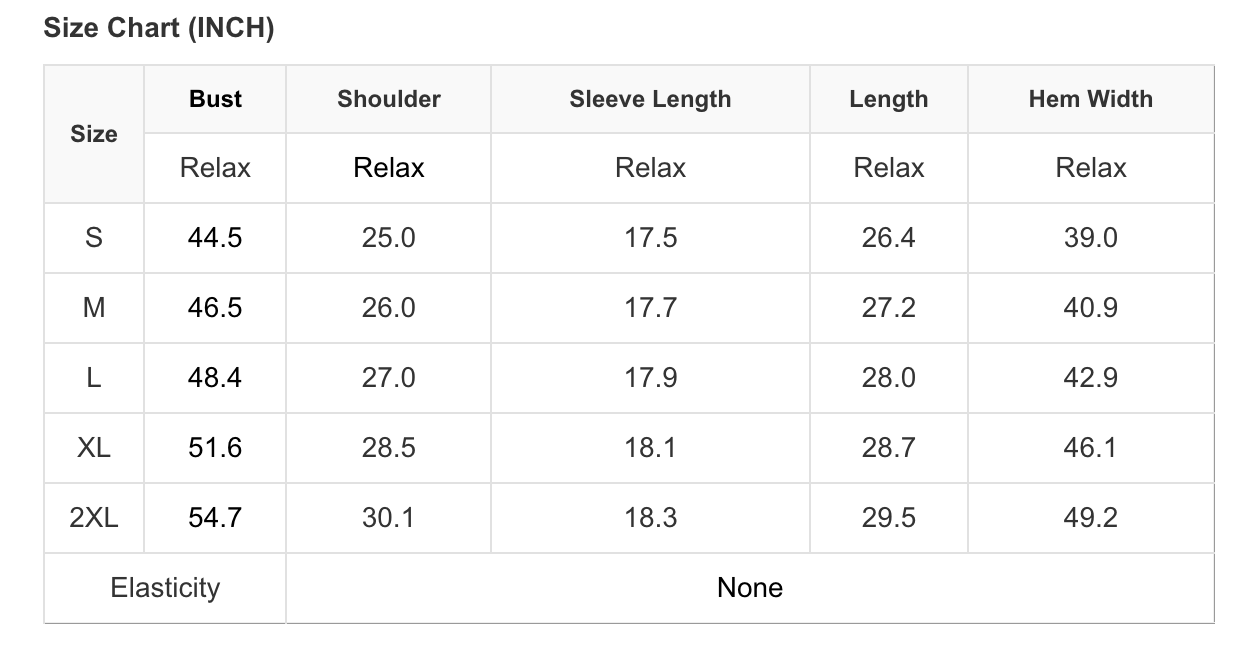Select the Shoulder column header
The width and height of the screenshot is (1246, 662).
[388, 99]
